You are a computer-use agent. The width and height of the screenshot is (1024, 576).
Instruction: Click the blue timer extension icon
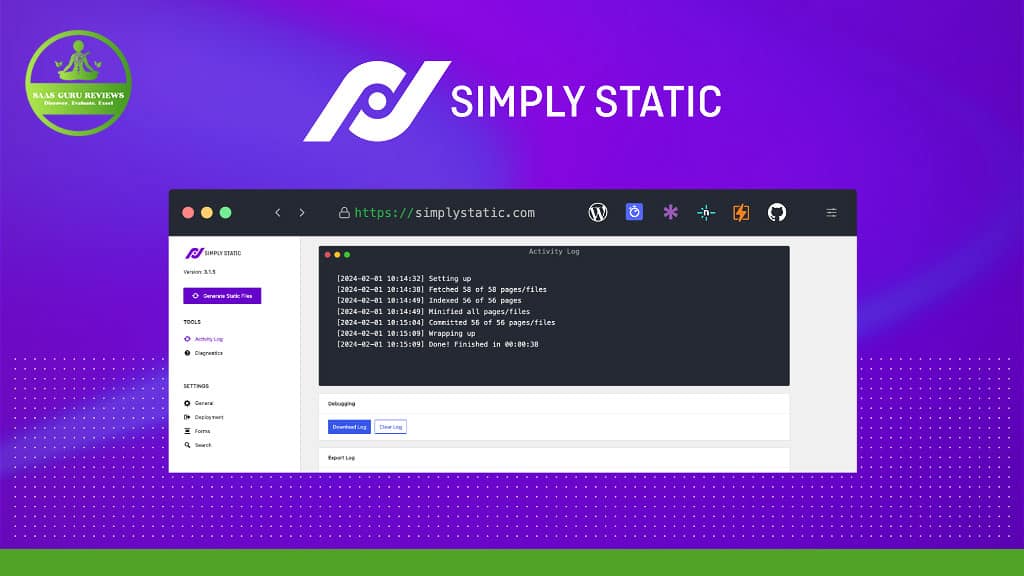click(634, 212)
